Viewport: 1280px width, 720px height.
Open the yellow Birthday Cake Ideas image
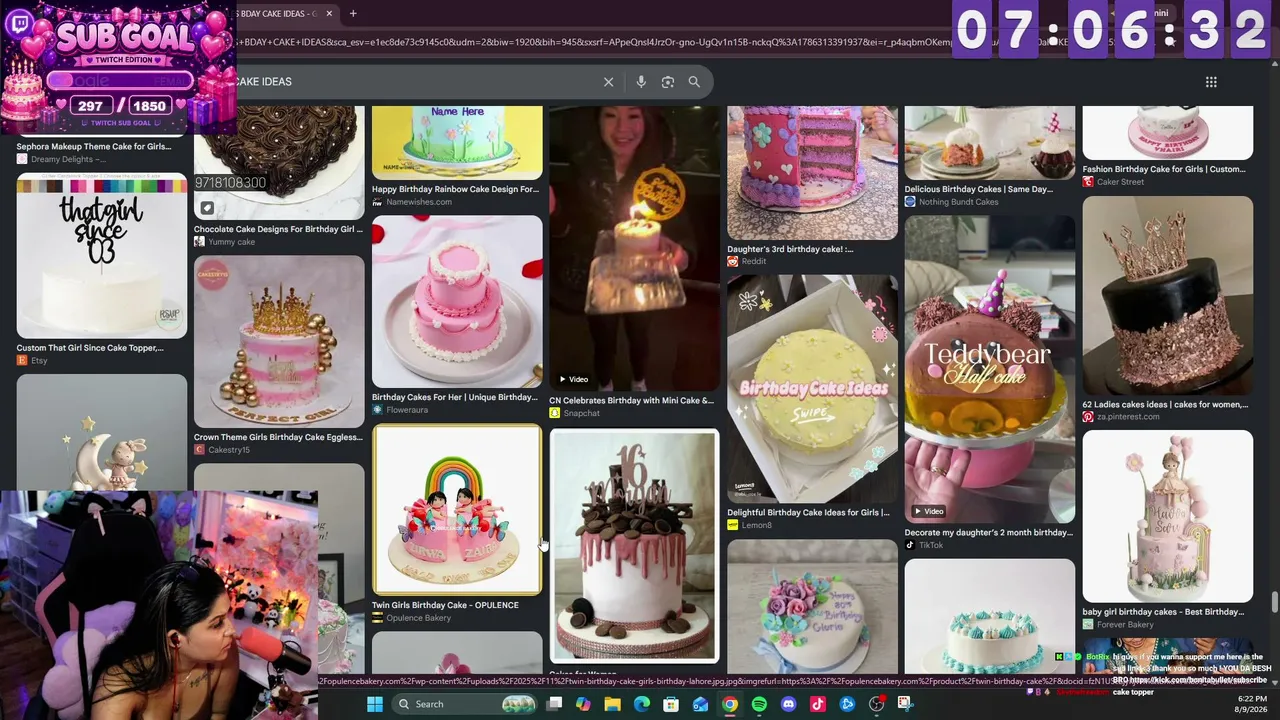click(812, 388)
